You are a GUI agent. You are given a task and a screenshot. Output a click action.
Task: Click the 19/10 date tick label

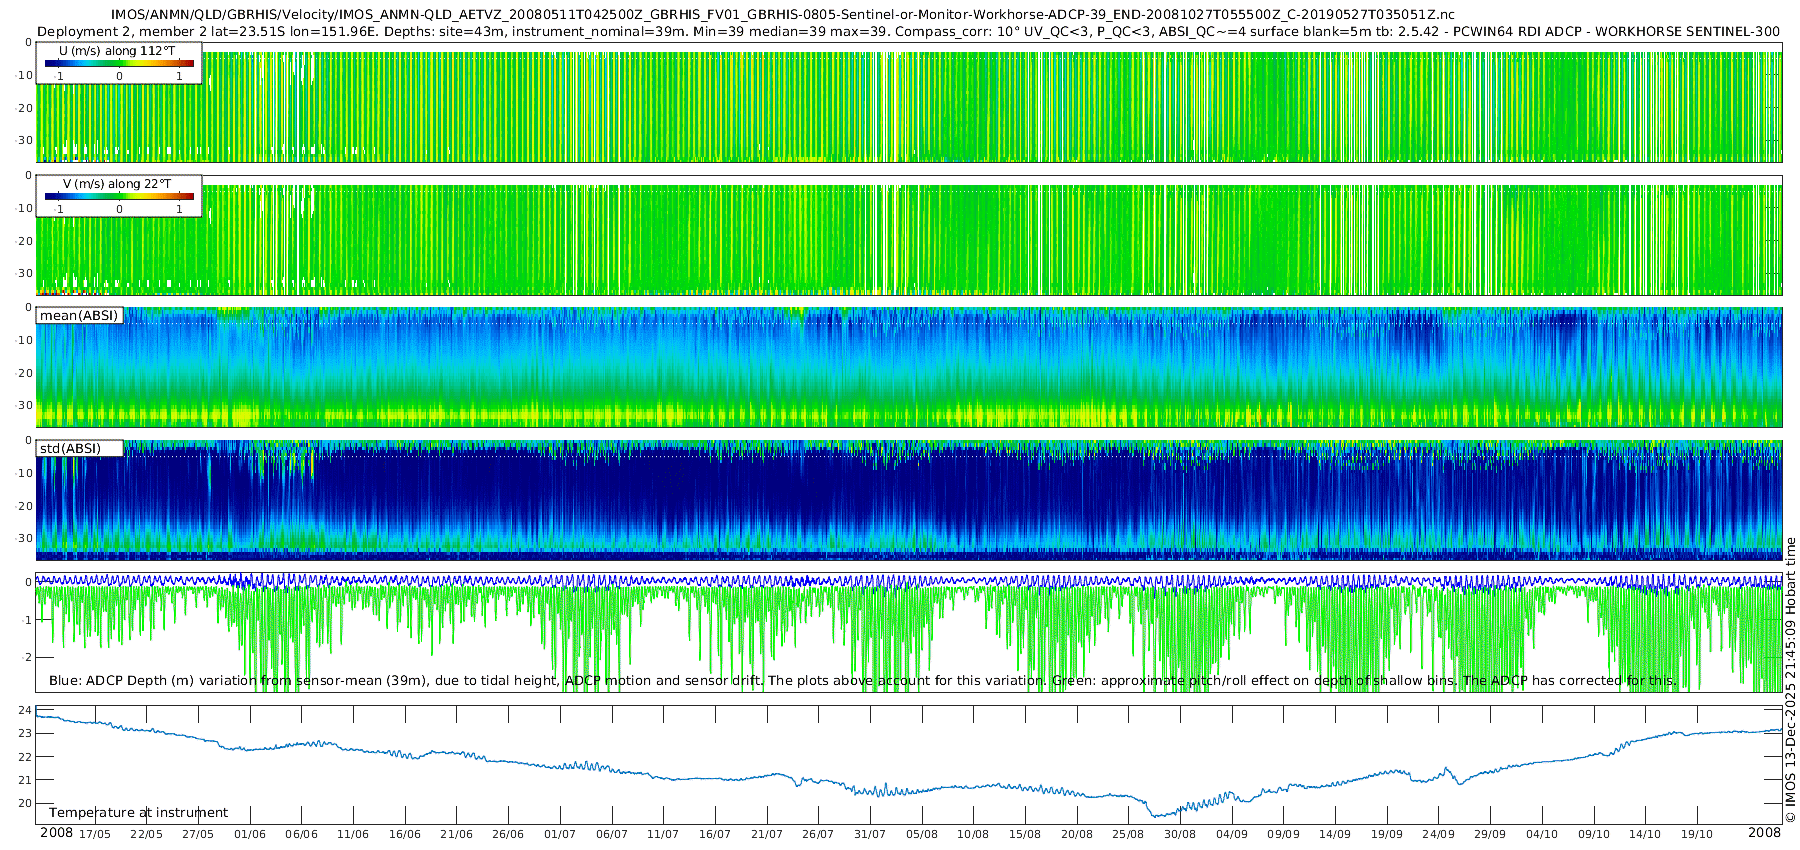coord(1697,834)
